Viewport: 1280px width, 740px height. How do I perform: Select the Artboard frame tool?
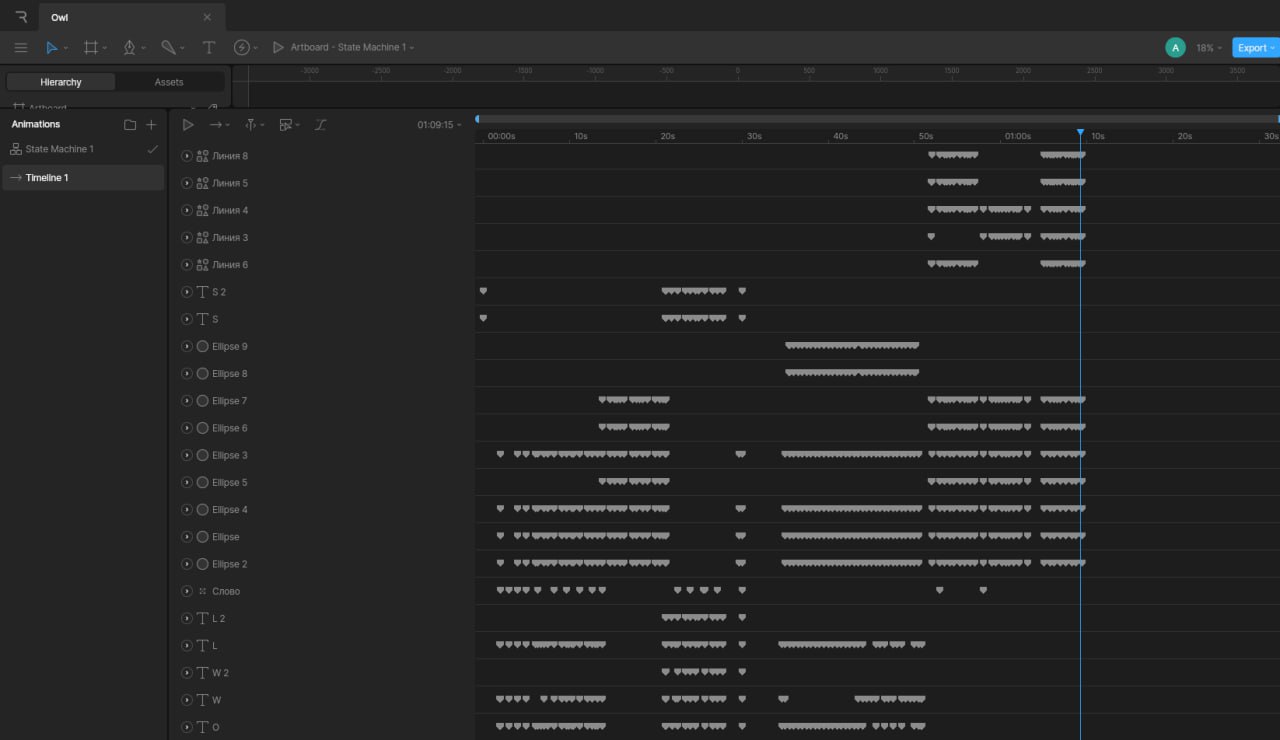(x=91, y=47)
